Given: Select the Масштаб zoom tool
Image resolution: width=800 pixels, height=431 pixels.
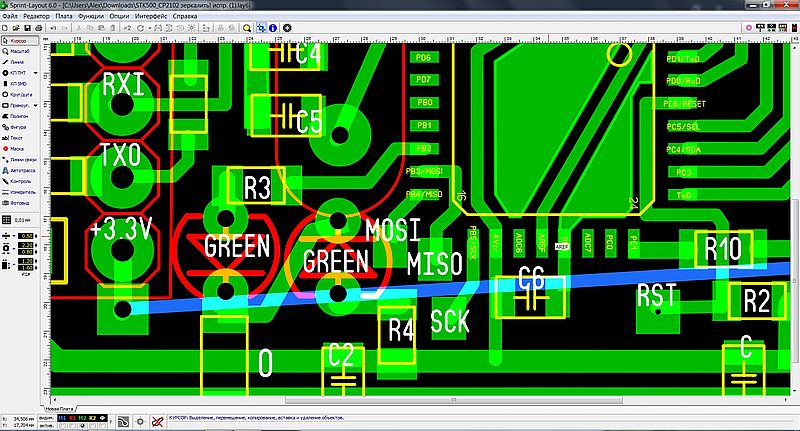Looking at the screenshot, I should point(20,52).
